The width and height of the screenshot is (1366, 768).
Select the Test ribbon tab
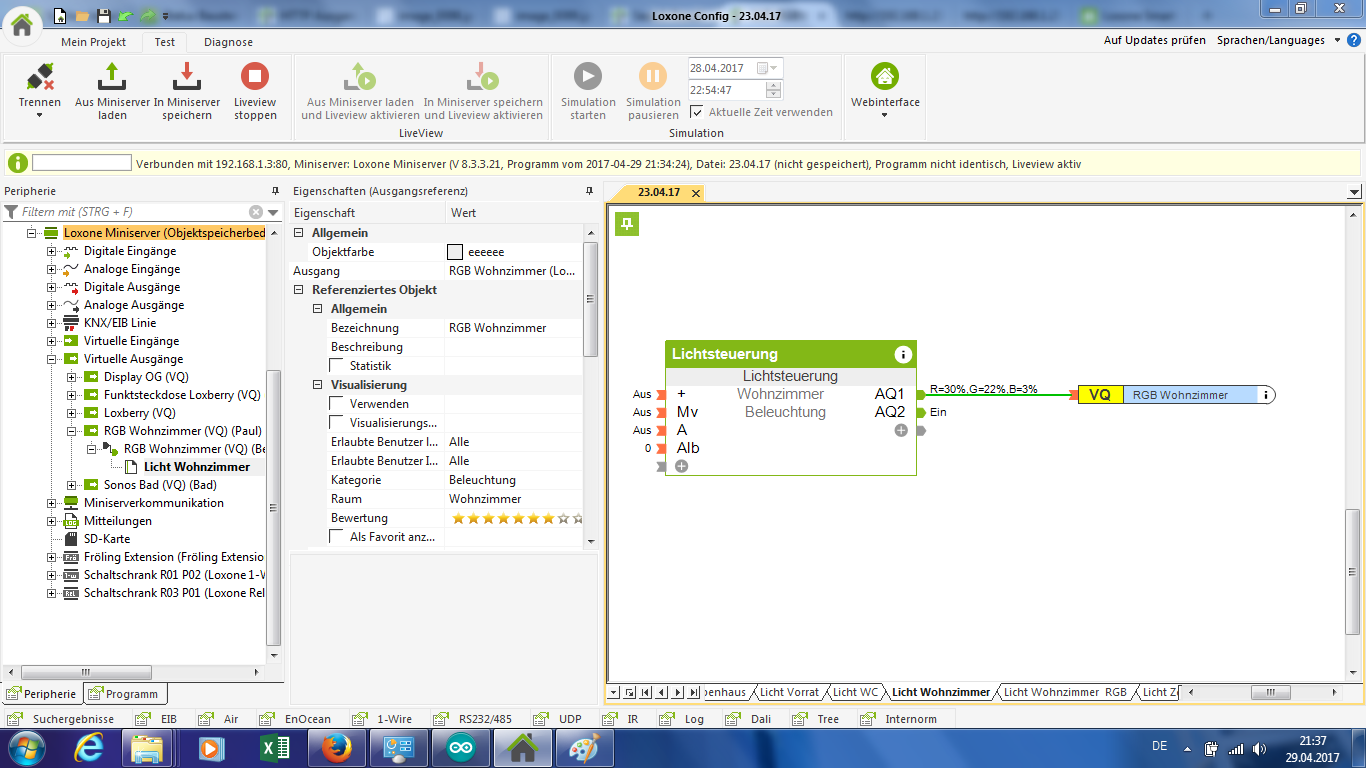coord(165,42)
